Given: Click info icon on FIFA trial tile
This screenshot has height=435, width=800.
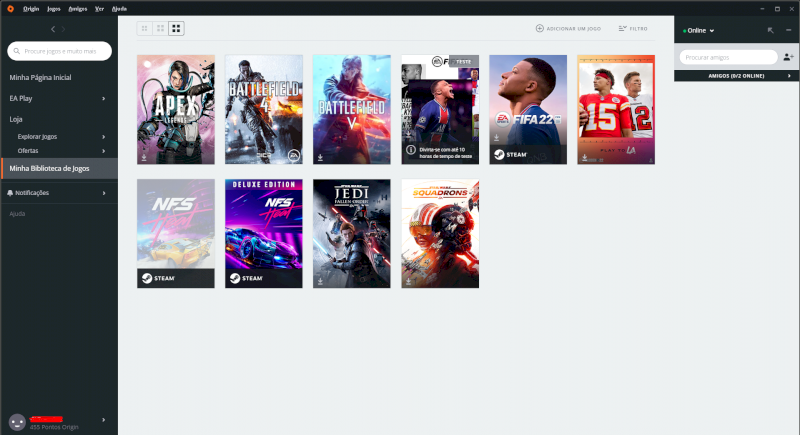Looking at the screenshot, I should tap(410, 151).
